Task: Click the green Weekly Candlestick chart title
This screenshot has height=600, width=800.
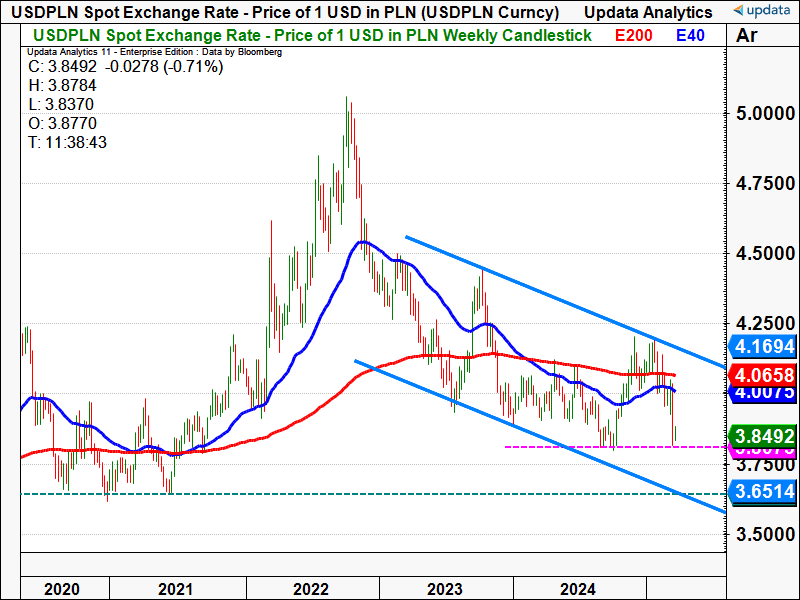Action: (312, 35)
